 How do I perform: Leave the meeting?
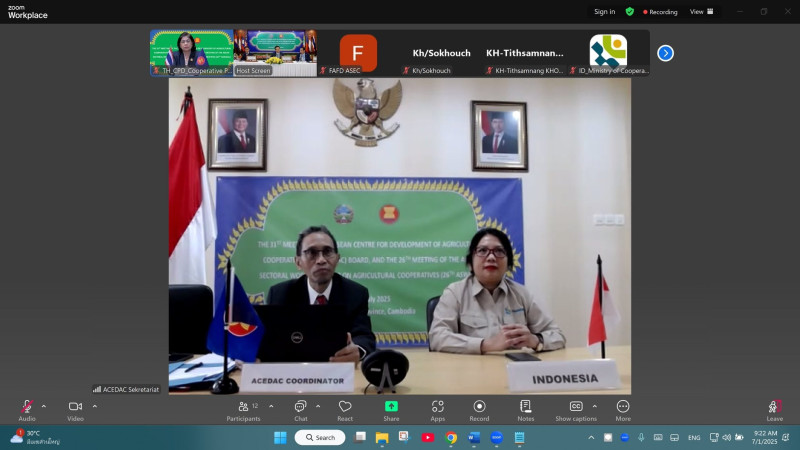click(774, 411)
